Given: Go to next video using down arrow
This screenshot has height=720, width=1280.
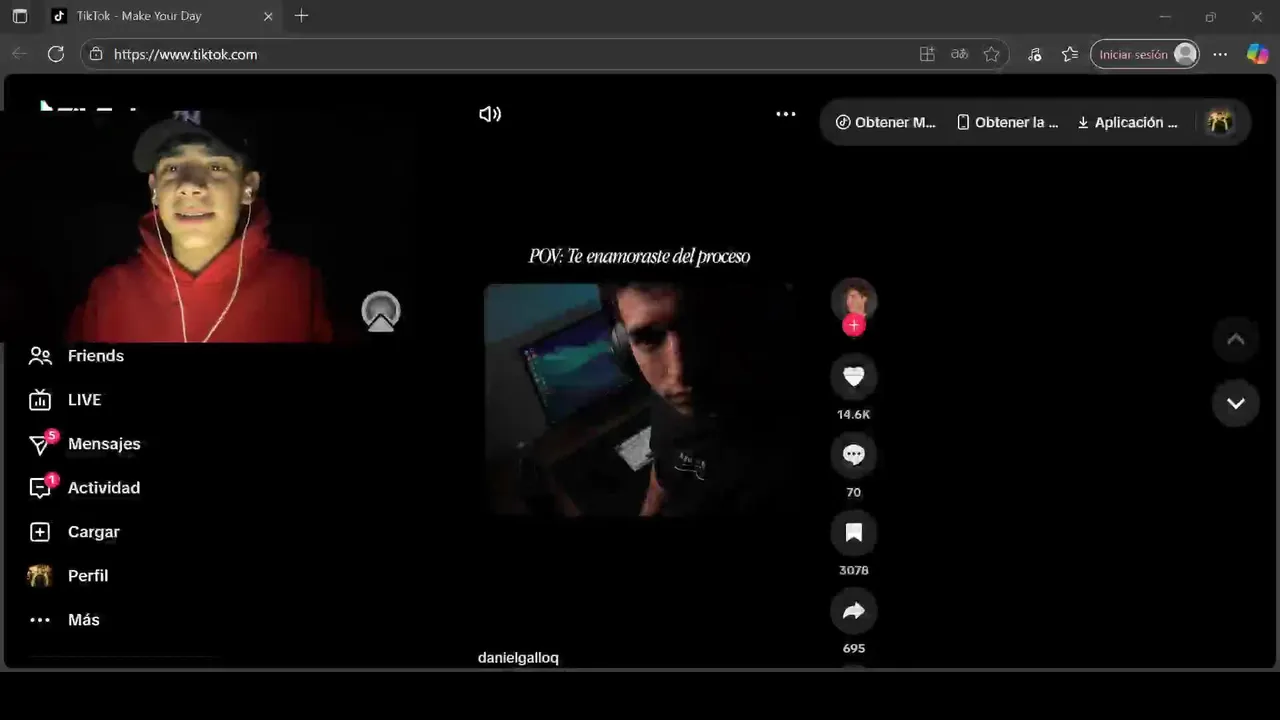Looking at the screenshot, I should click(x=1236, y=403).
